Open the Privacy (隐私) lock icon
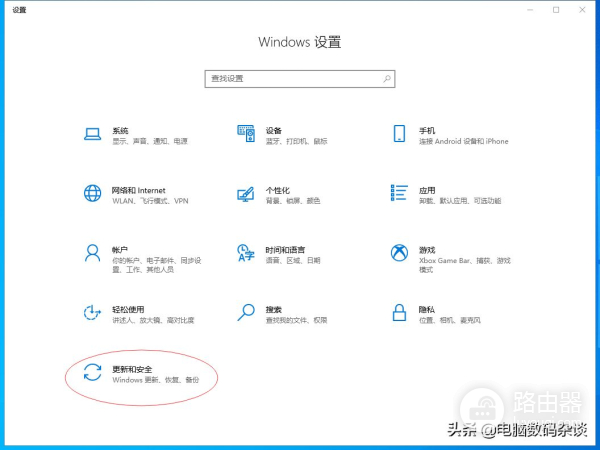Viewport: 600px width, 450px height. point(399,313)
